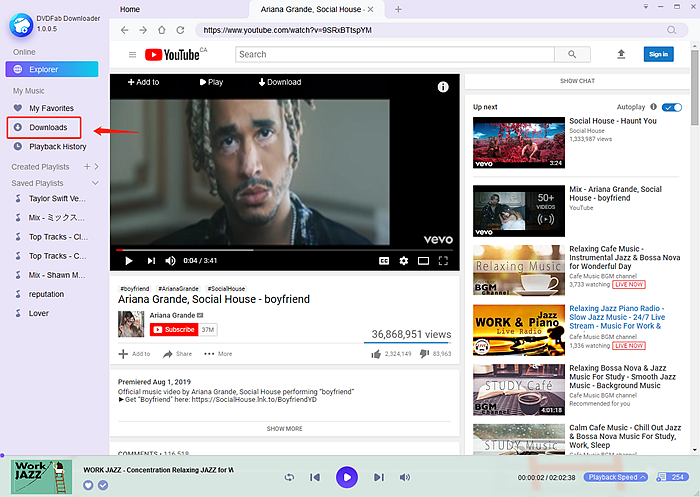This screenshot has height=497, width=700.
Task: Click the YouTube search magnifier button
Action: (572, 54)
